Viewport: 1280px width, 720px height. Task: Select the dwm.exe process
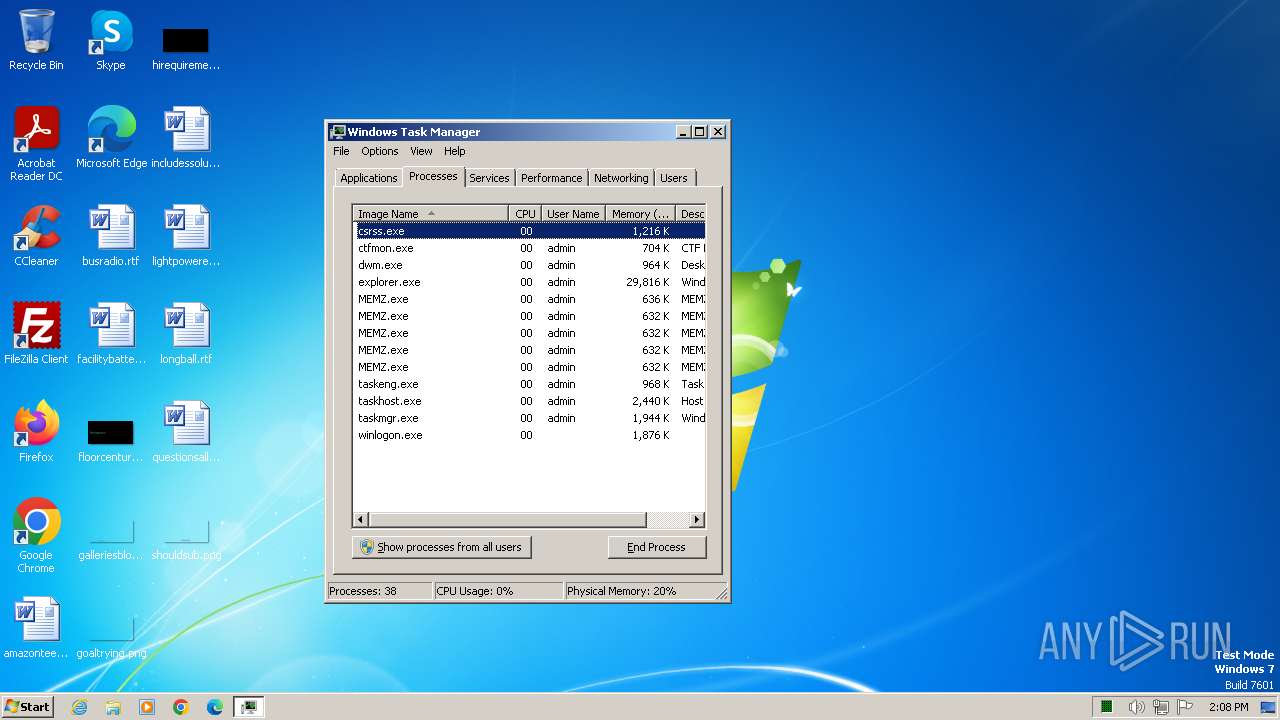[x=530, y=265]
